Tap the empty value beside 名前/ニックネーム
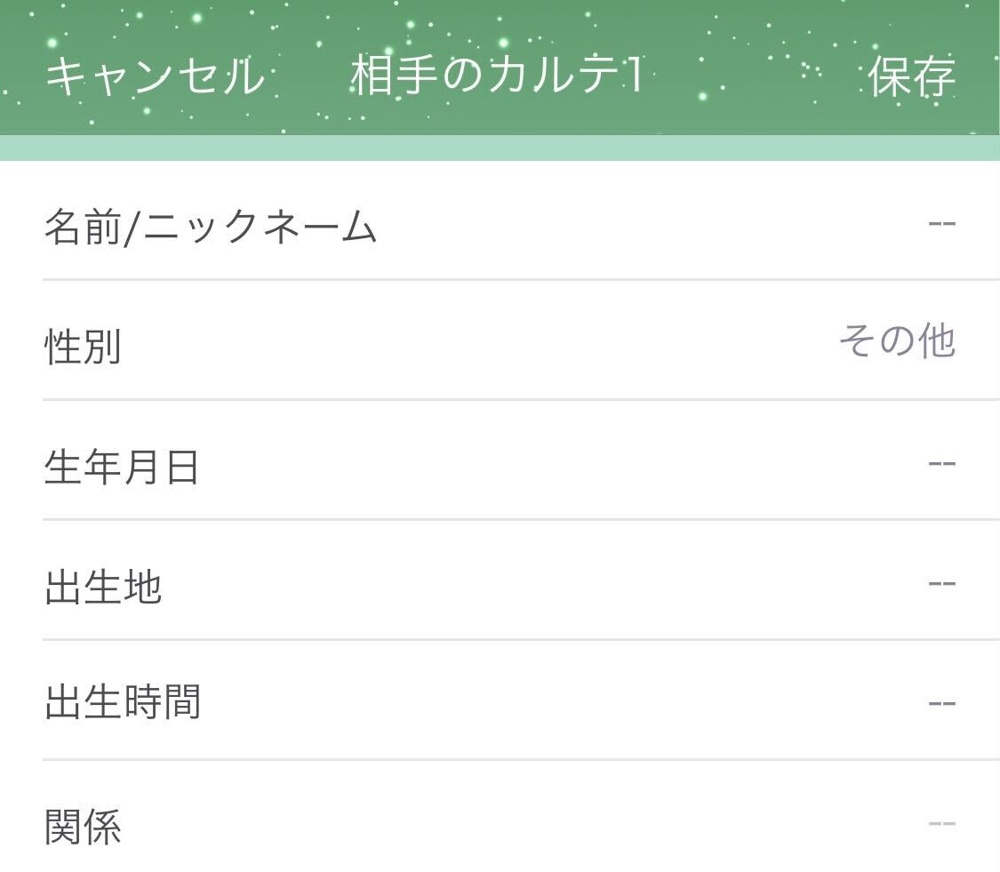This screenshot has height=872, width=1000. coord(942,224)
